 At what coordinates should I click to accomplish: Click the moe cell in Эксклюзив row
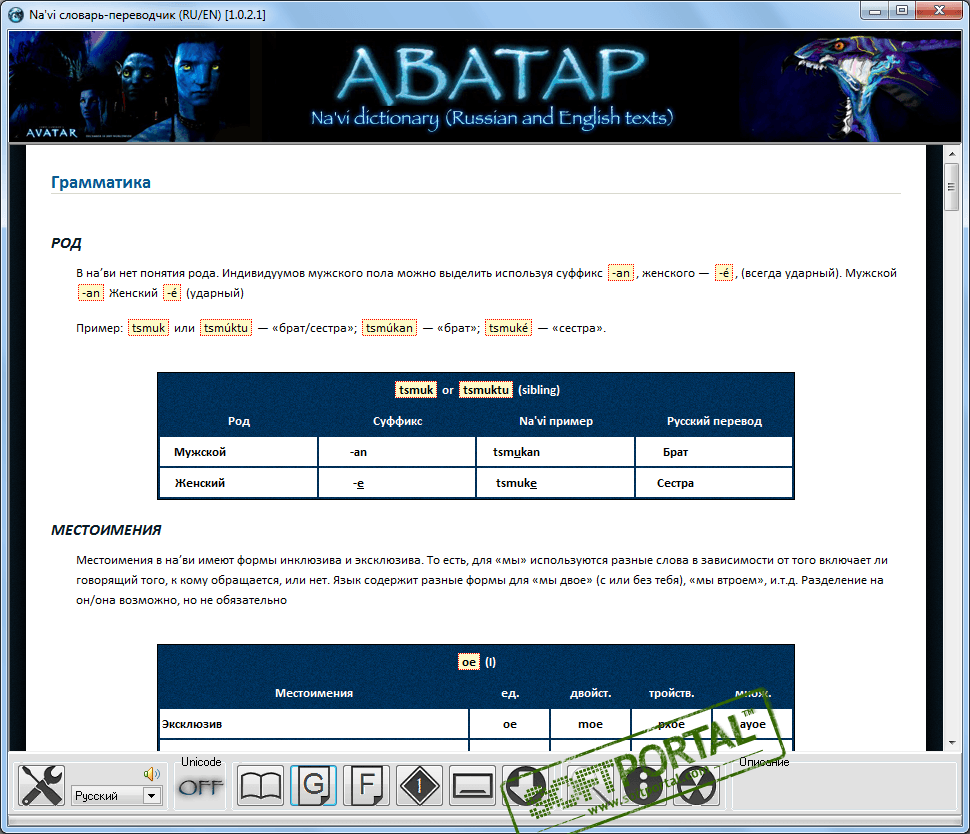click(x=590, y=724)
